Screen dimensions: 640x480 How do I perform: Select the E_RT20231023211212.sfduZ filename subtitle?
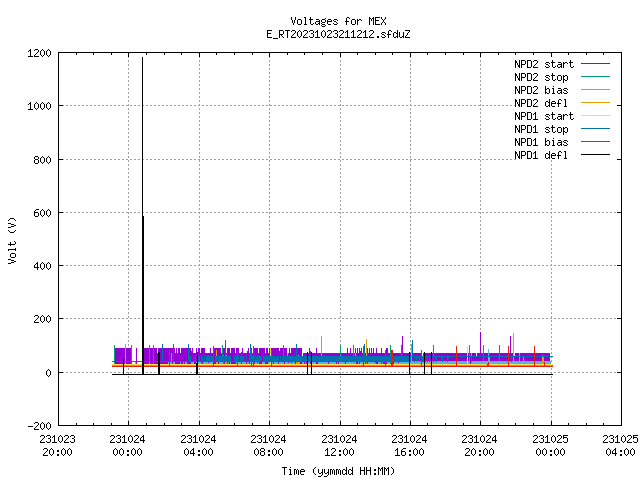coord(338,34)
